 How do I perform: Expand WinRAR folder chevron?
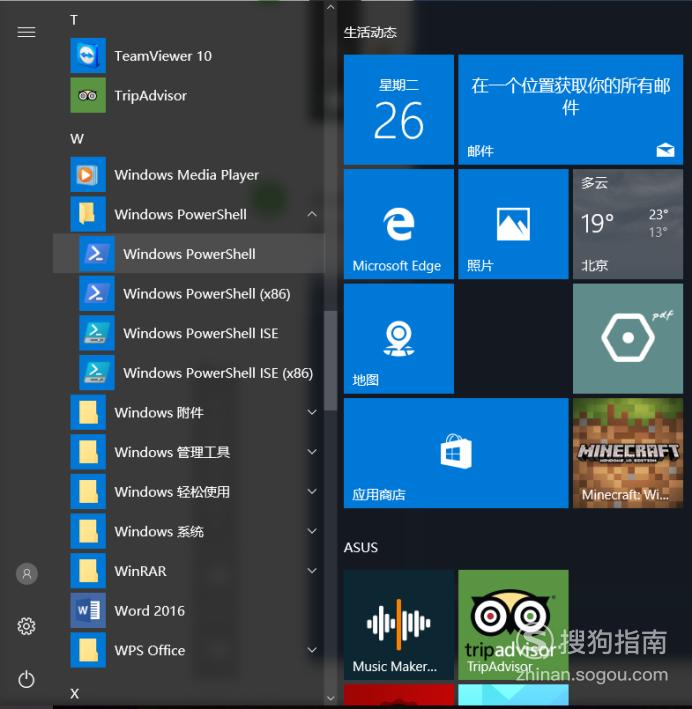312,571
